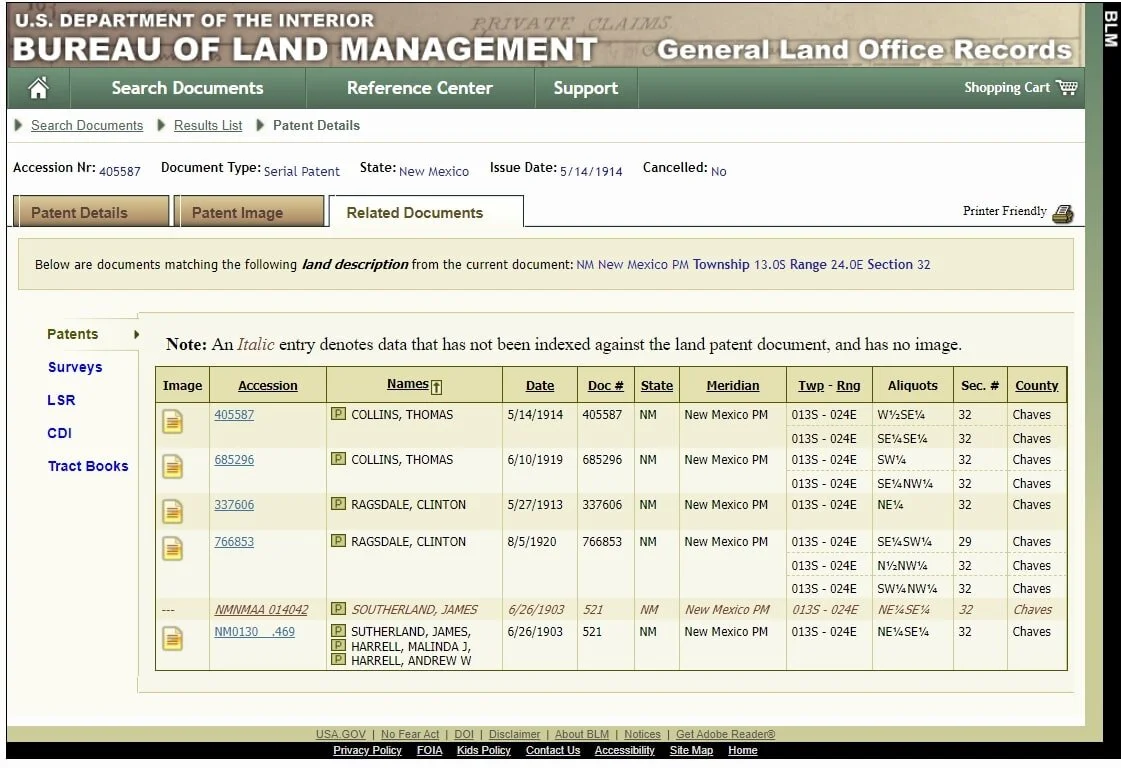1121x768 pixels.
Task: Open the About BLM footer link
Action: coord(582,734)
